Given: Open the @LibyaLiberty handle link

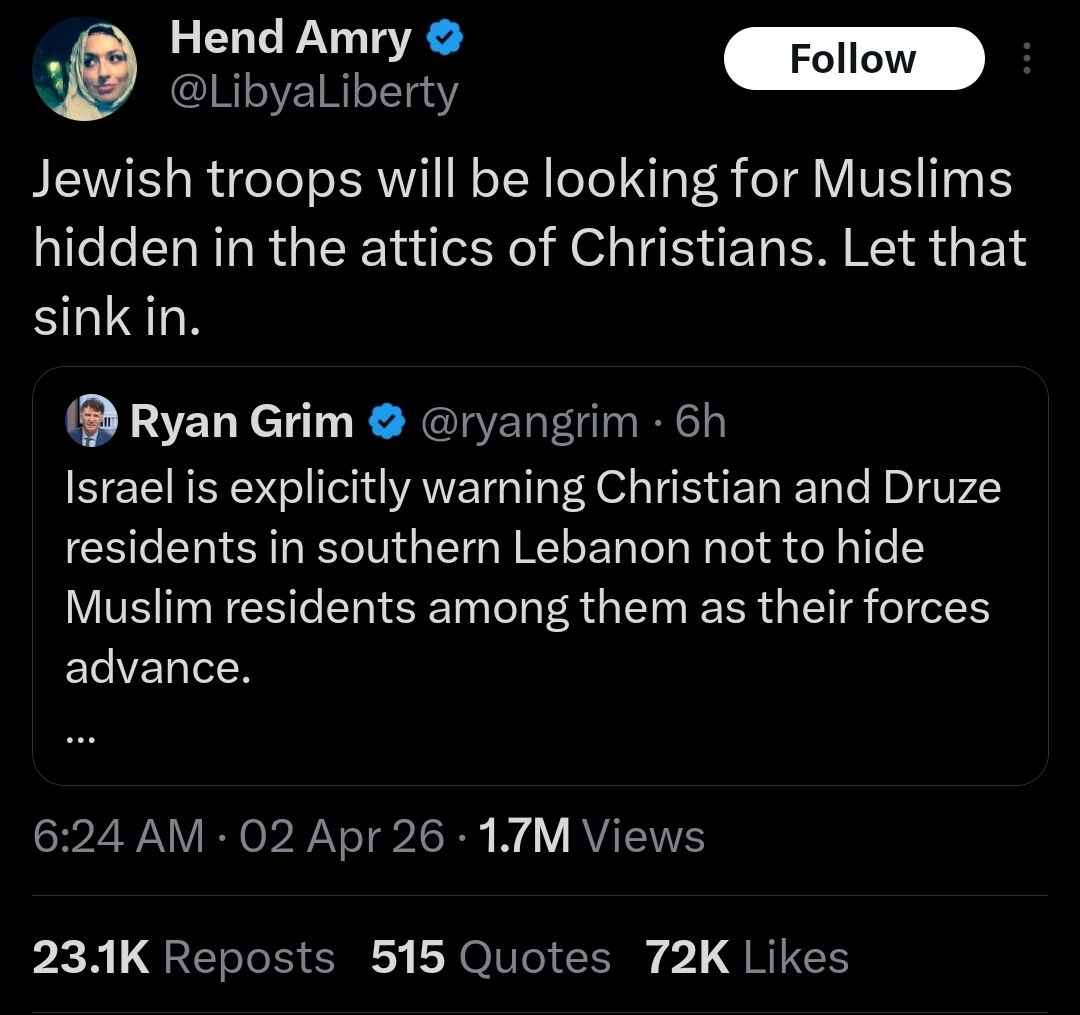Looking at the screenshot, I should click(314, 93).
